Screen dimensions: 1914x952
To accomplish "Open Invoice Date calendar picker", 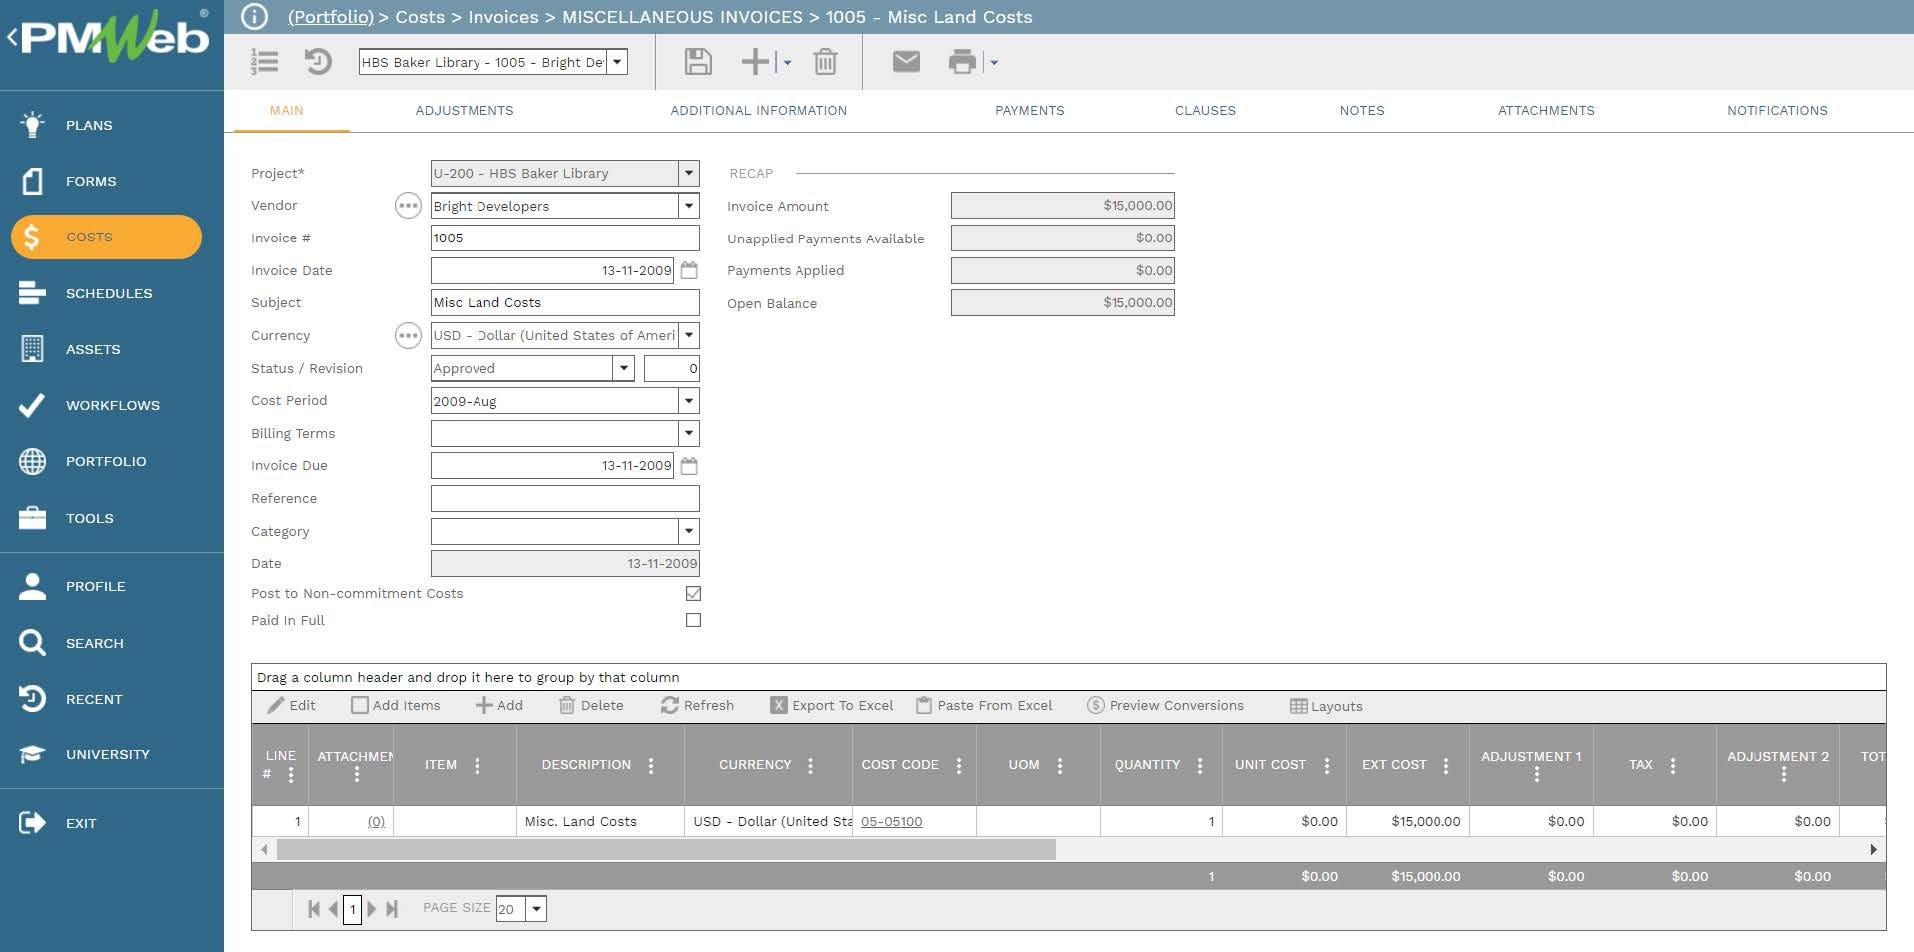I will [x=689, y=270].
